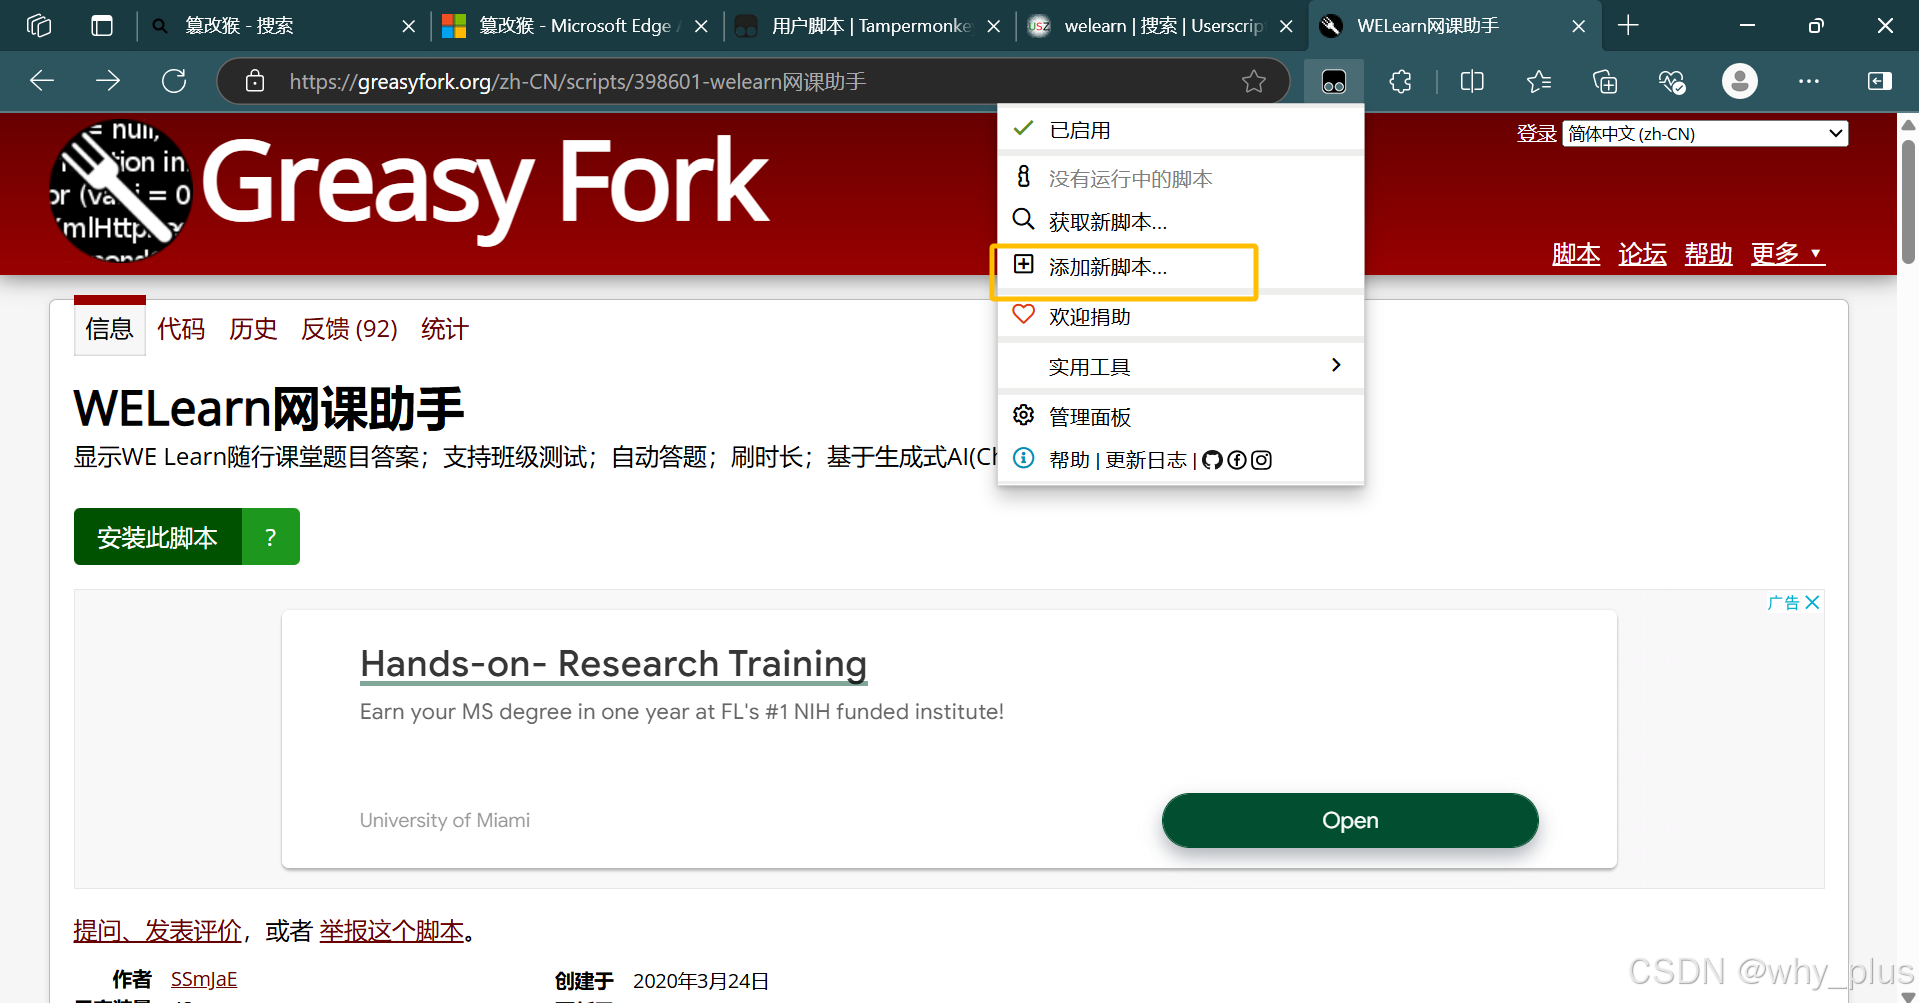Image resolution: width=1919 pixels, height=1003 pixels.
Task: Click 提问、发表评价 link
Action: coord(157,931)
